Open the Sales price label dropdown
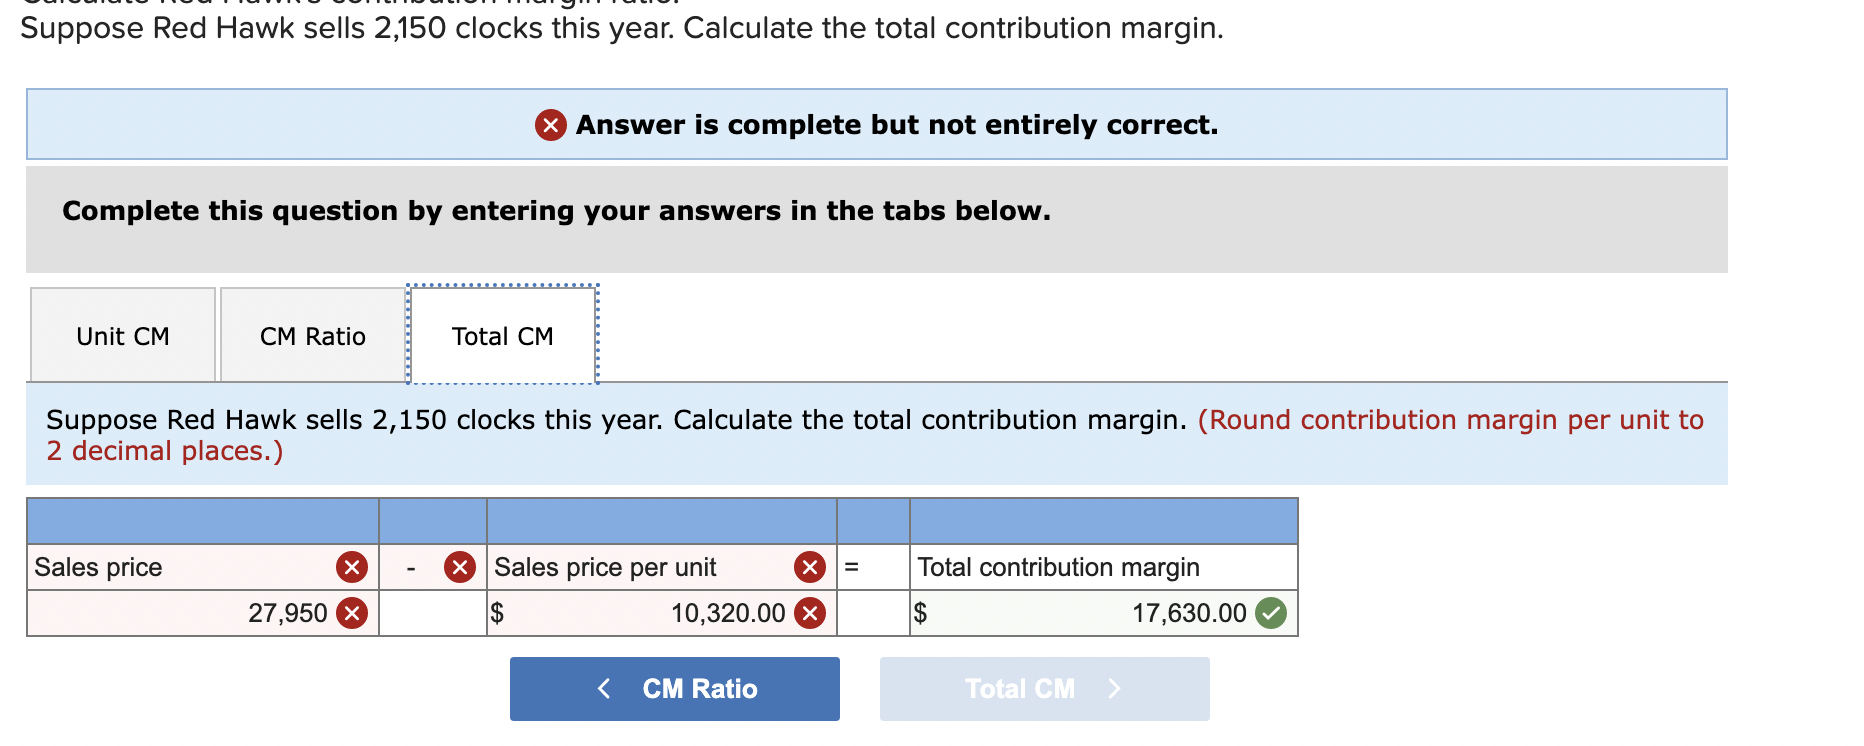Image resolution: width=1864 pixels, height=746 pixels. pos(180,567)
